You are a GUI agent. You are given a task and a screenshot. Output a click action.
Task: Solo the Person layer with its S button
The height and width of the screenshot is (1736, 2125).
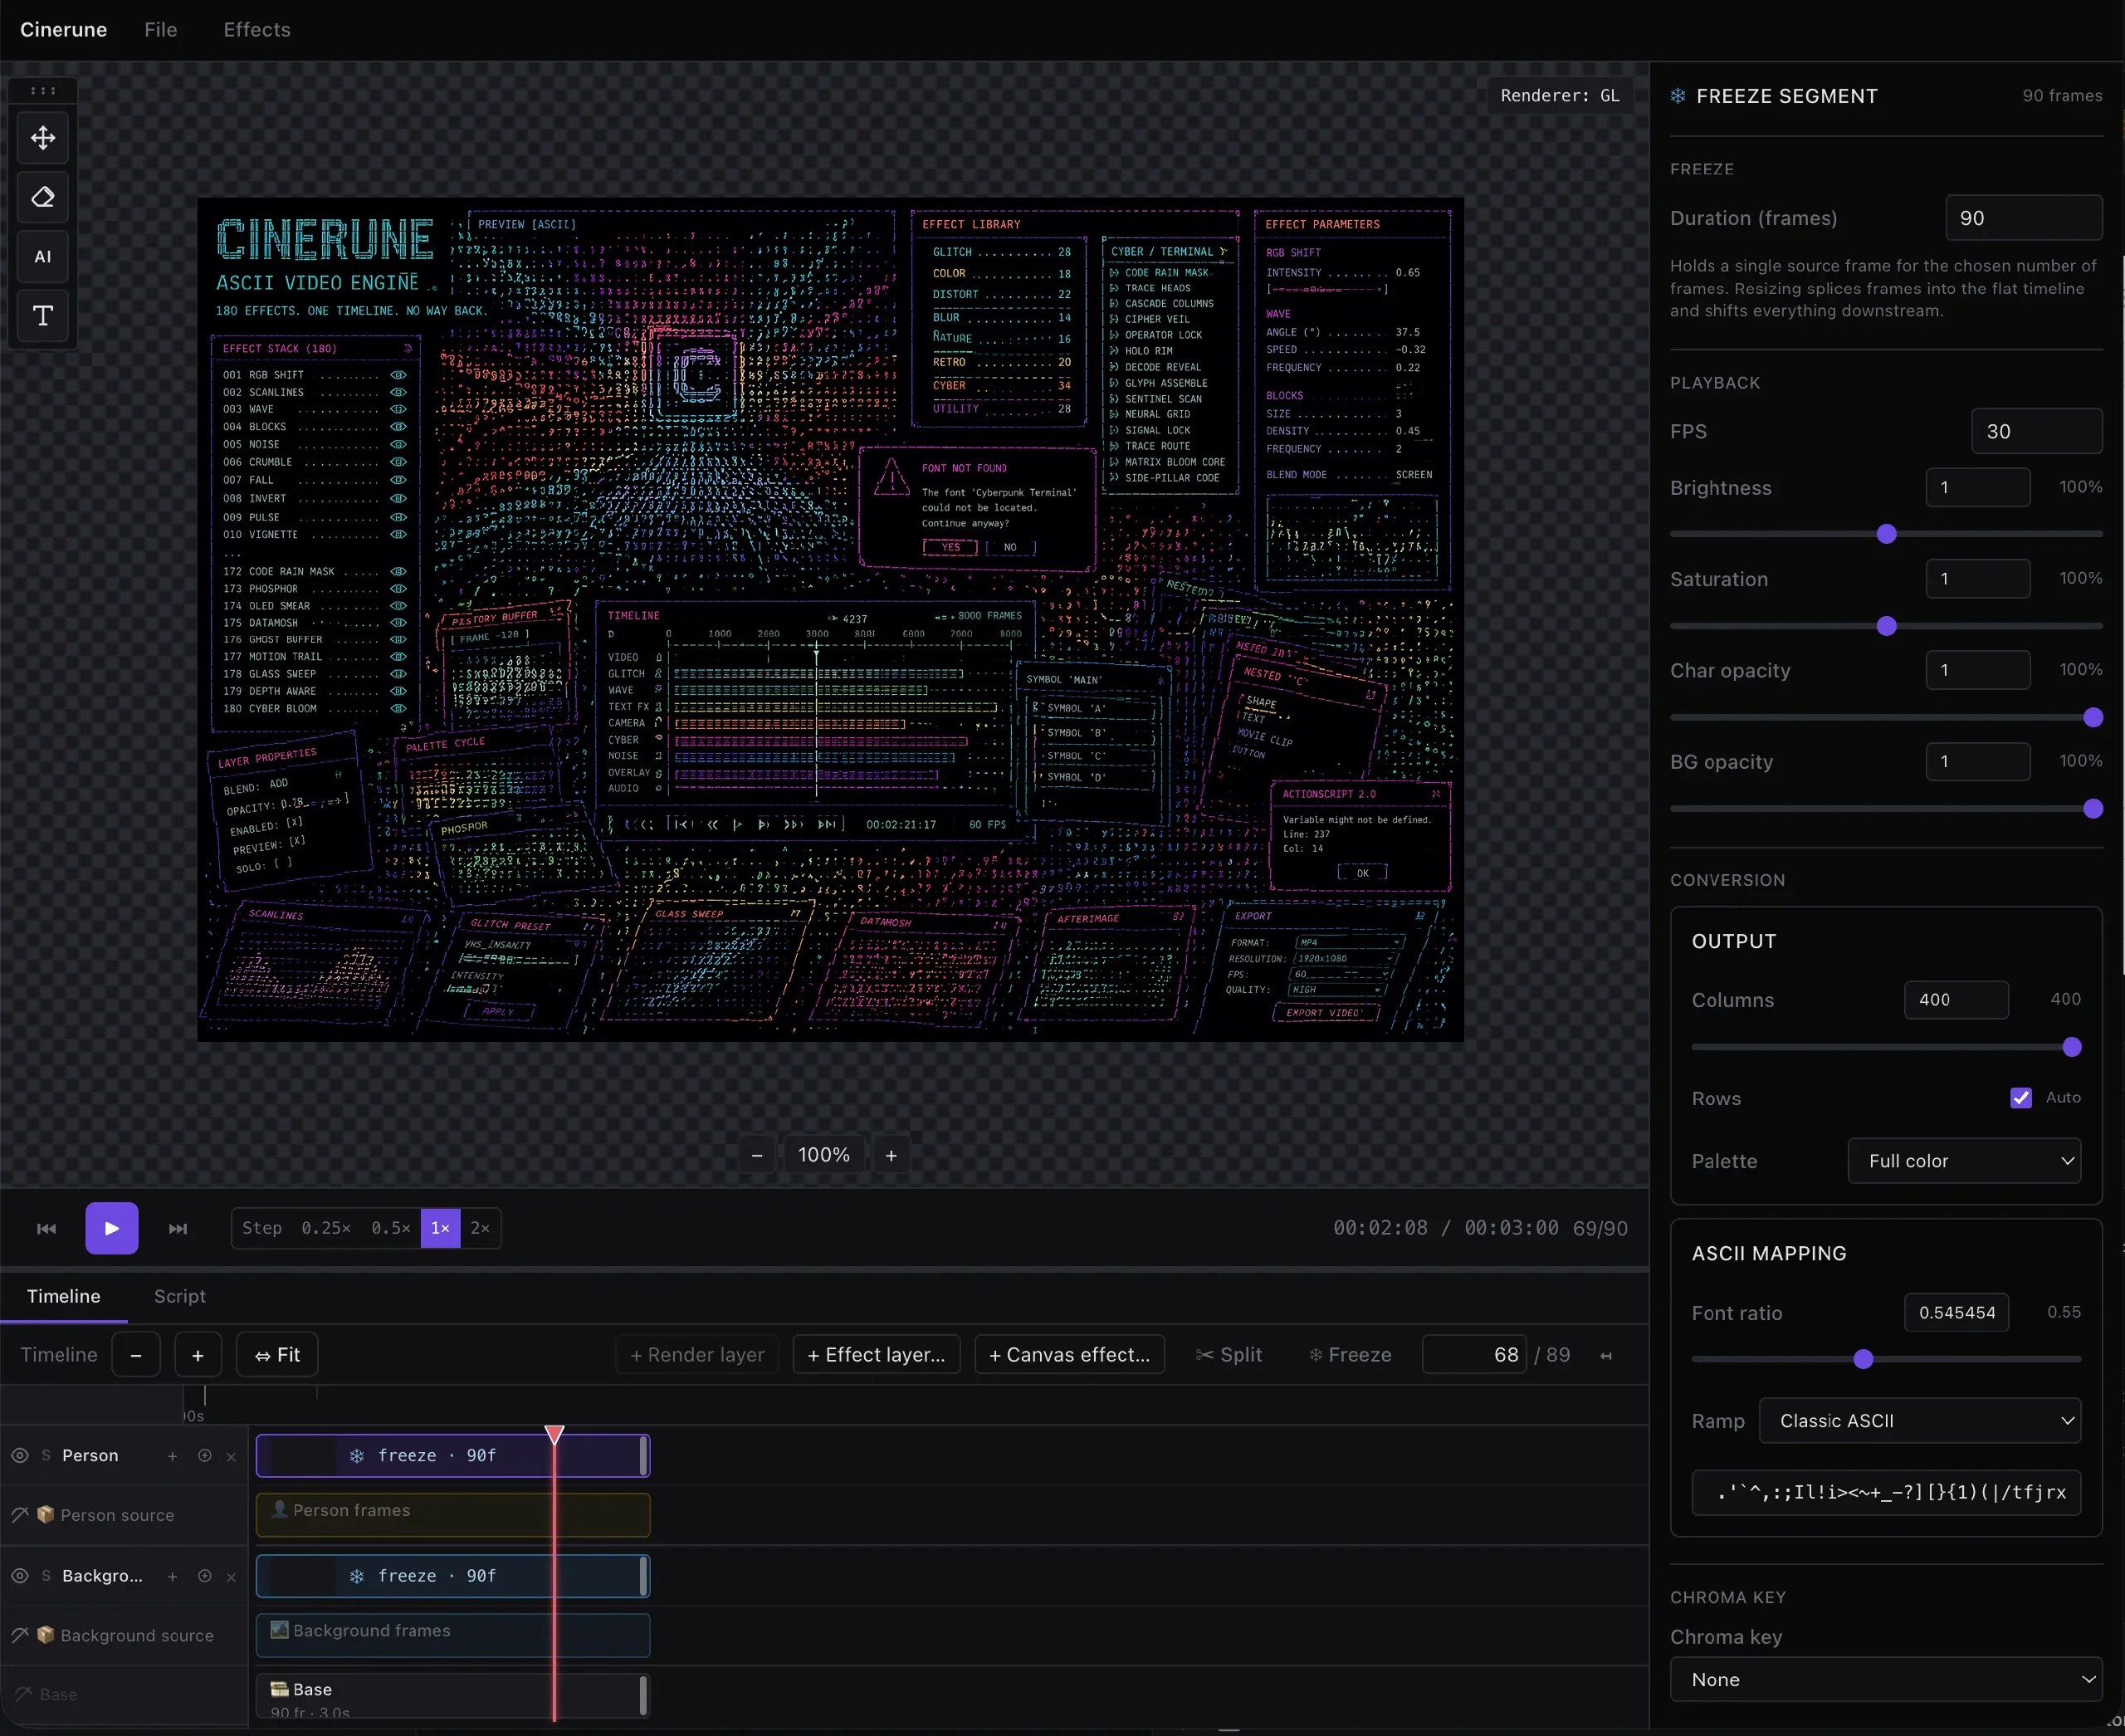pyautogui.click(x=46, y=1456)
